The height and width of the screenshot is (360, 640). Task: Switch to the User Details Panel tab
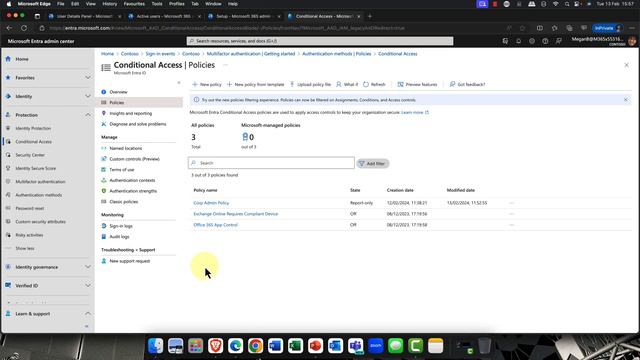tap(84, 16)
